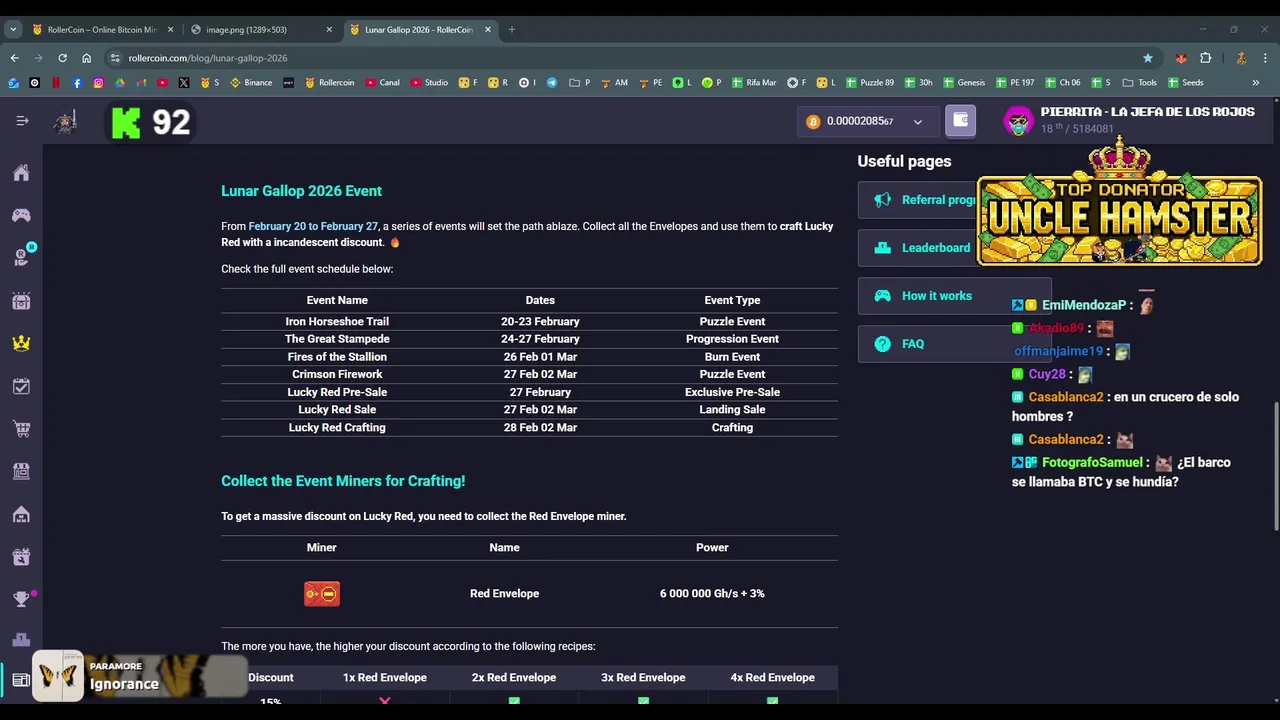The width and height of the screenshot is (1280, 720).
Task: Expand the Bitcoin balance currency dropdown
Action: (x=917, y=122)
